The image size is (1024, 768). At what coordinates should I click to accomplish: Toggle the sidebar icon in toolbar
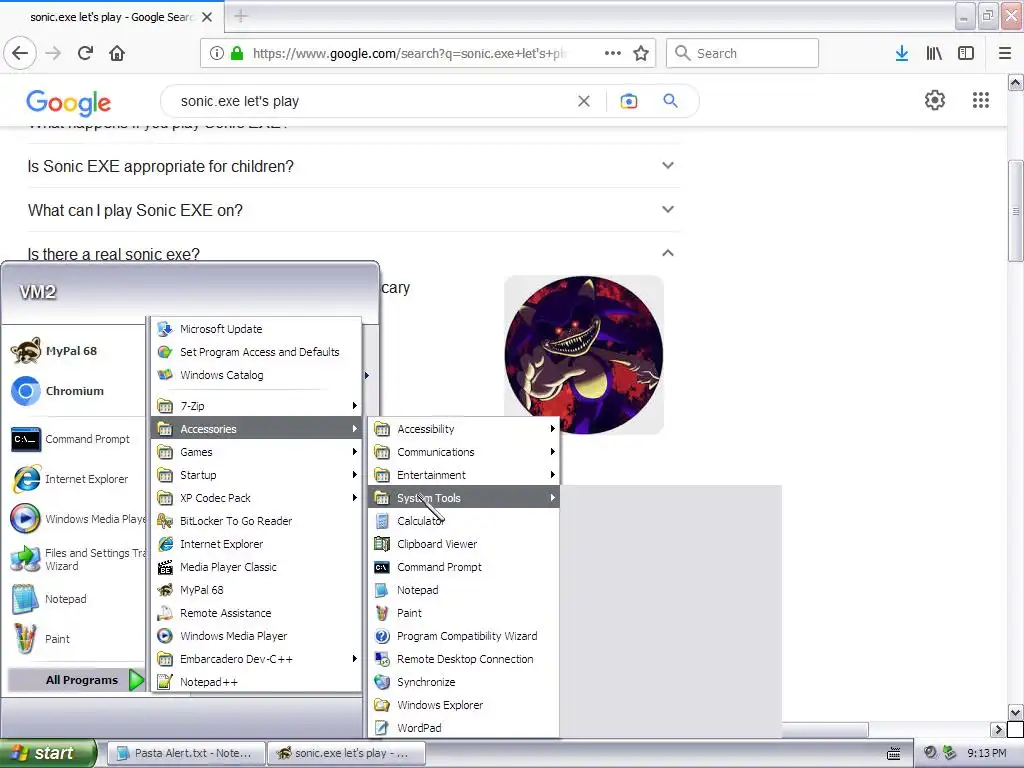(966, 54)
